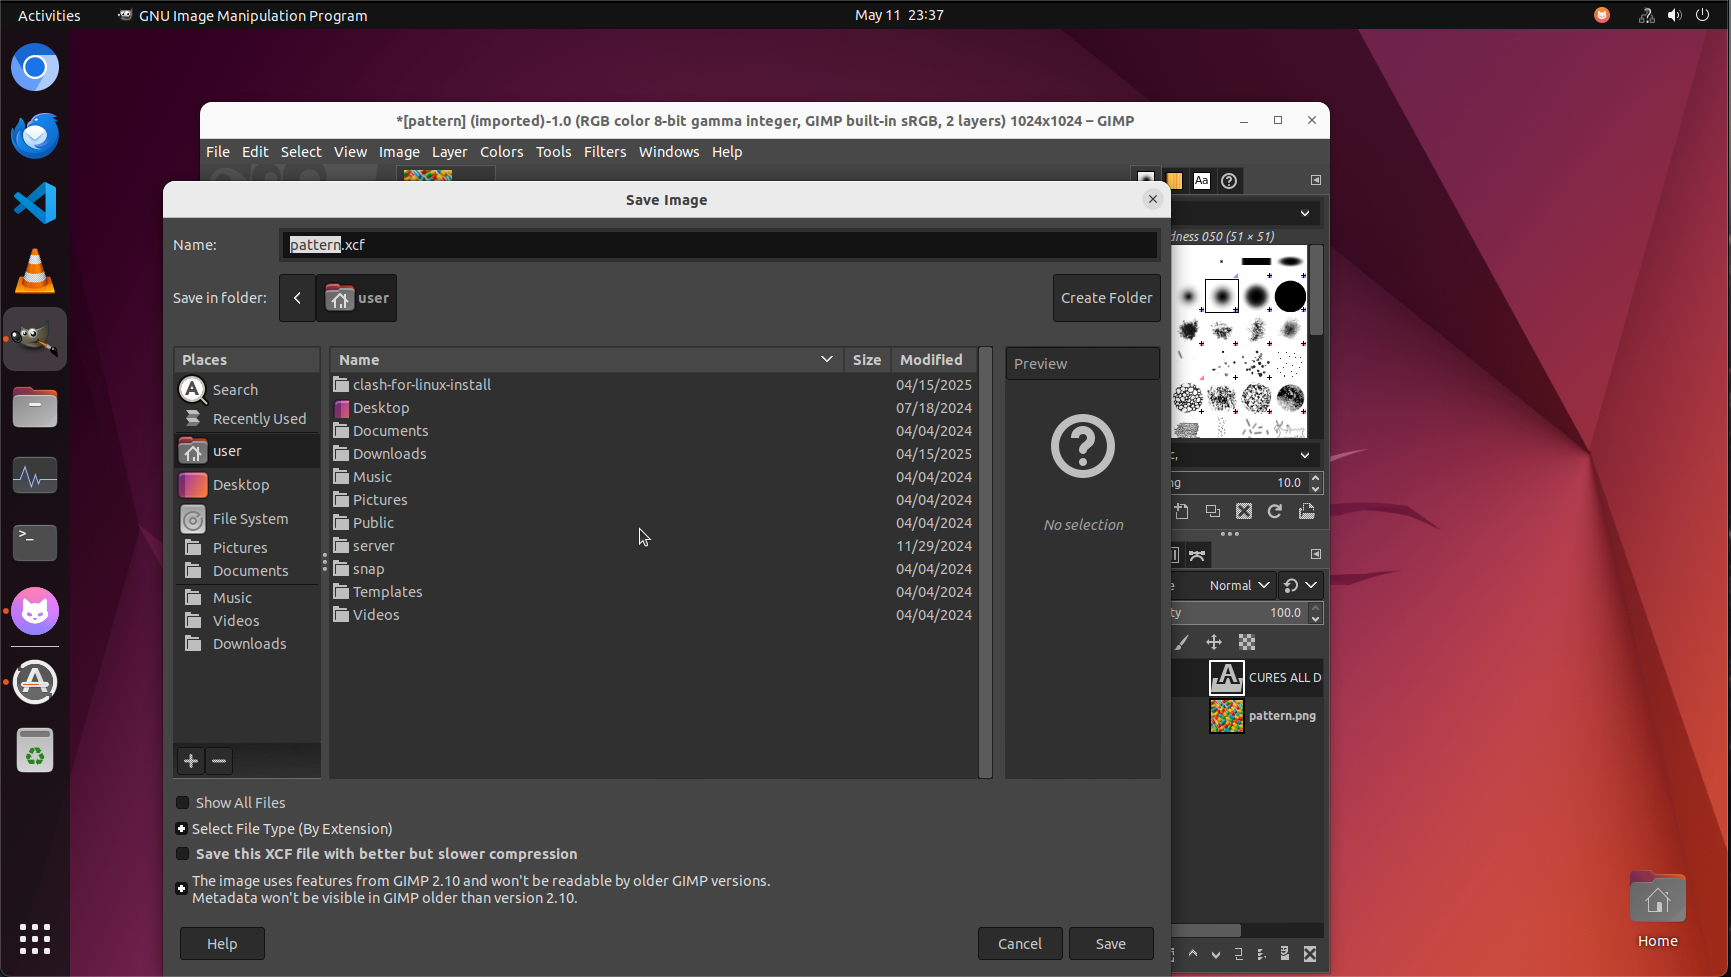This screenshot has width=1731, height=977.
Task: Set layer opacity slider at 100.0
Action: [x=1239, y=613]
